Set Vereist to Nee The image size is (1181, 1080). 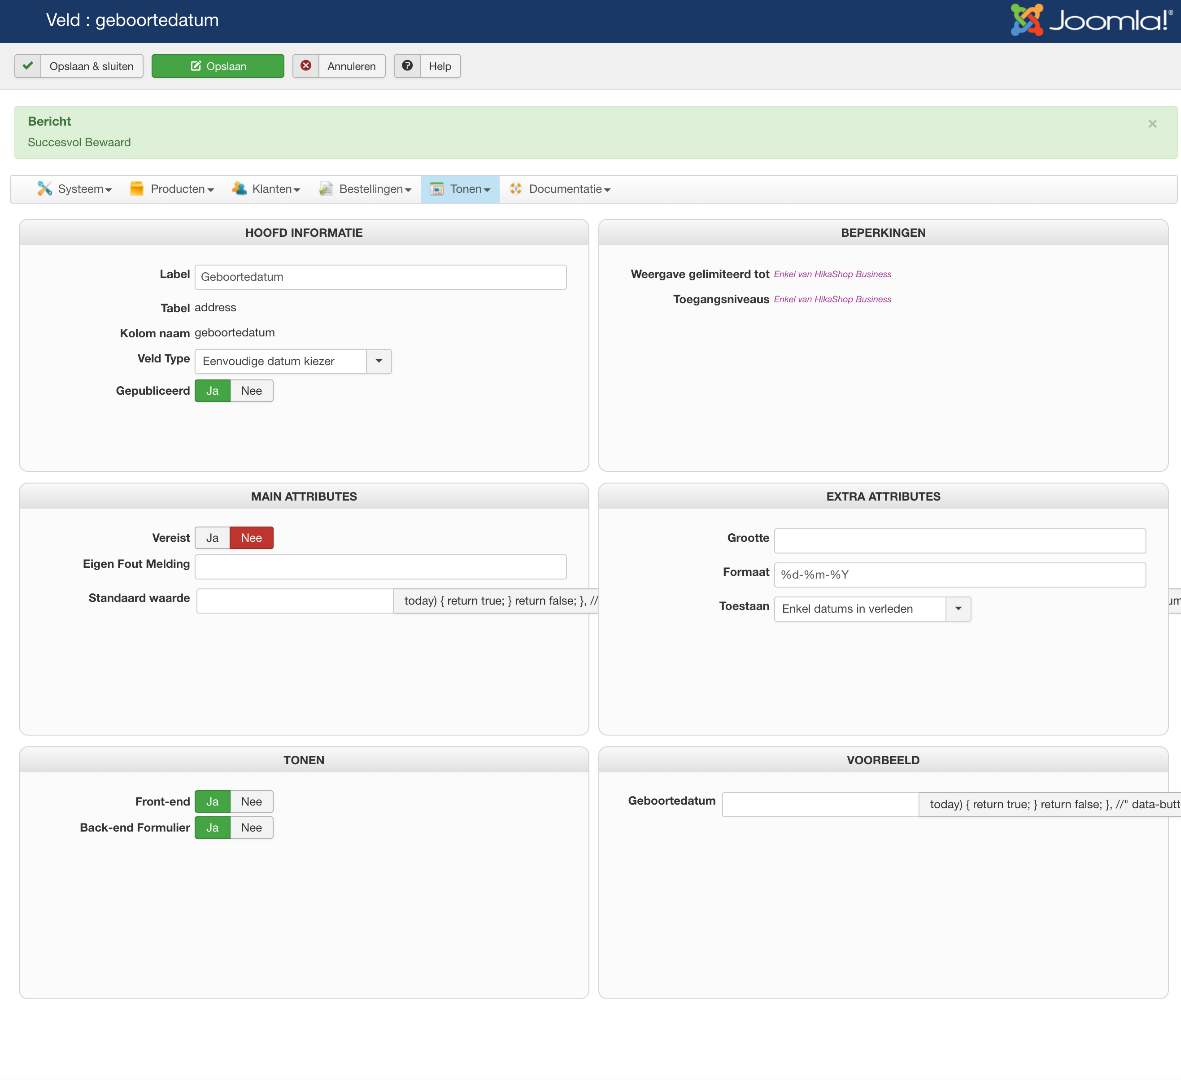click(x=252, y=538)
